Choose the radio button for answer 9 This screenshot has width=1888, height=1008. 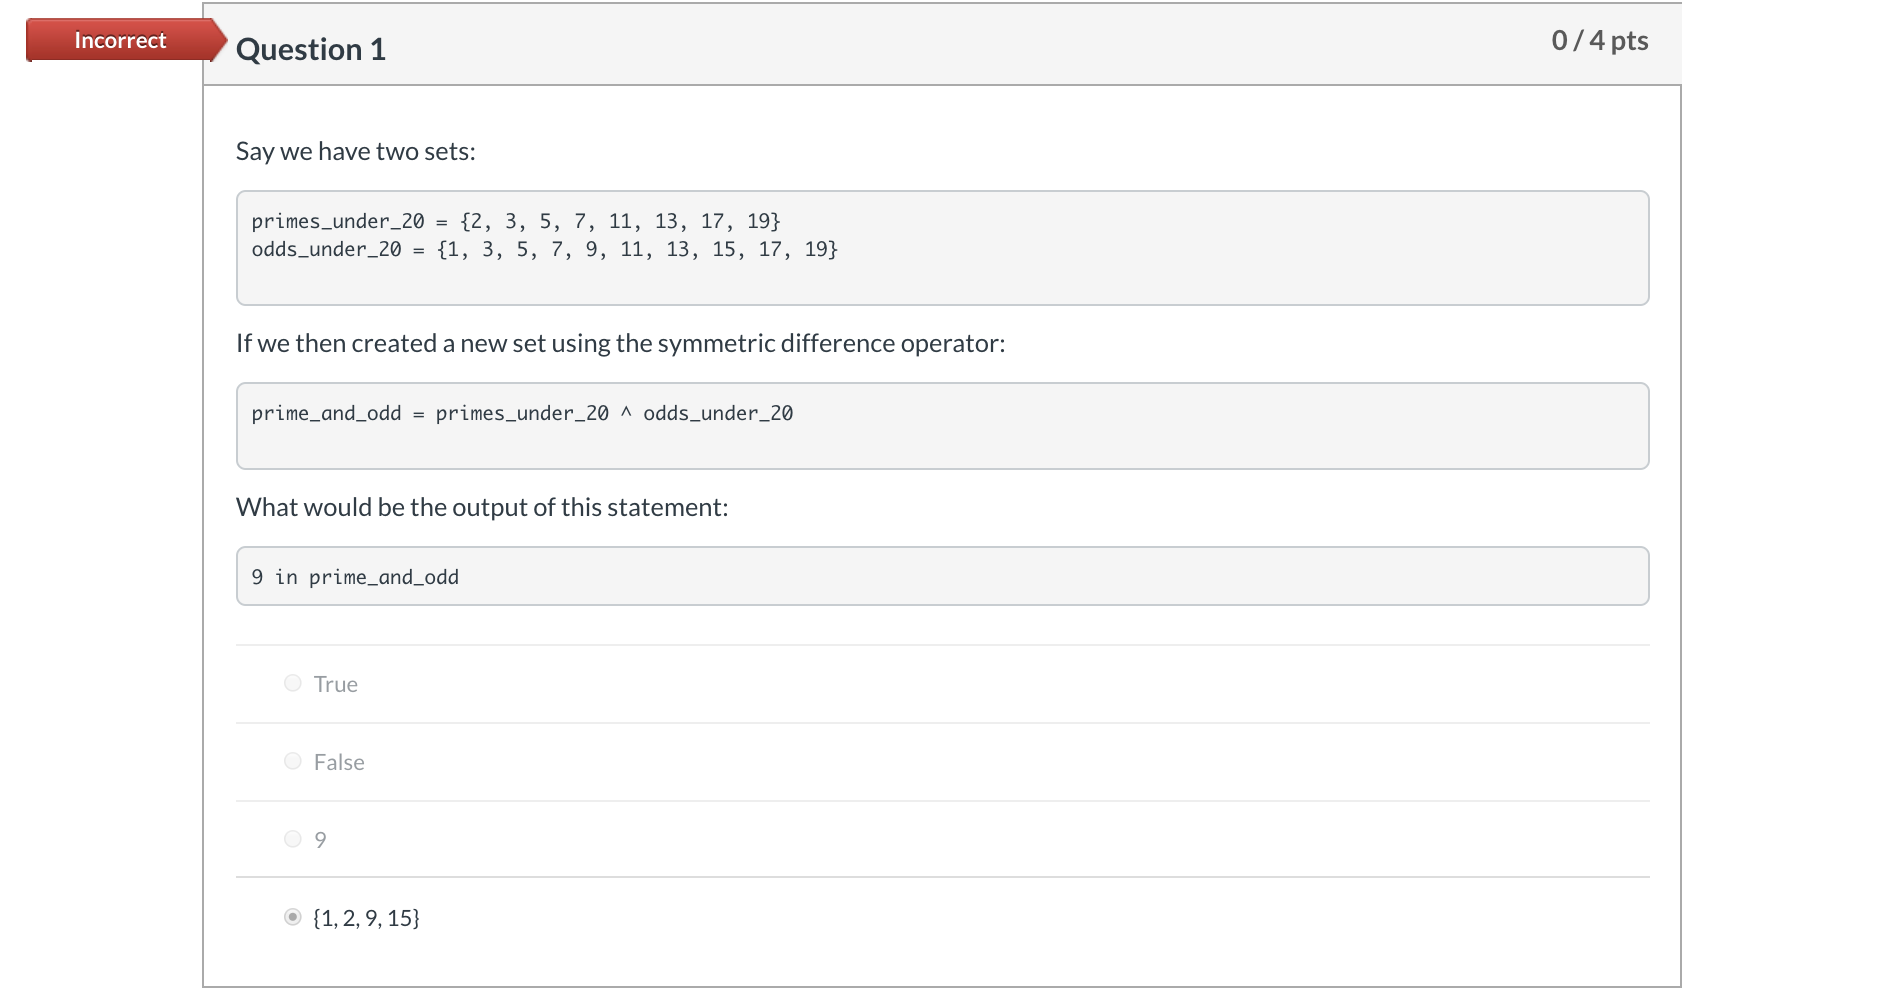pos(293,839)
